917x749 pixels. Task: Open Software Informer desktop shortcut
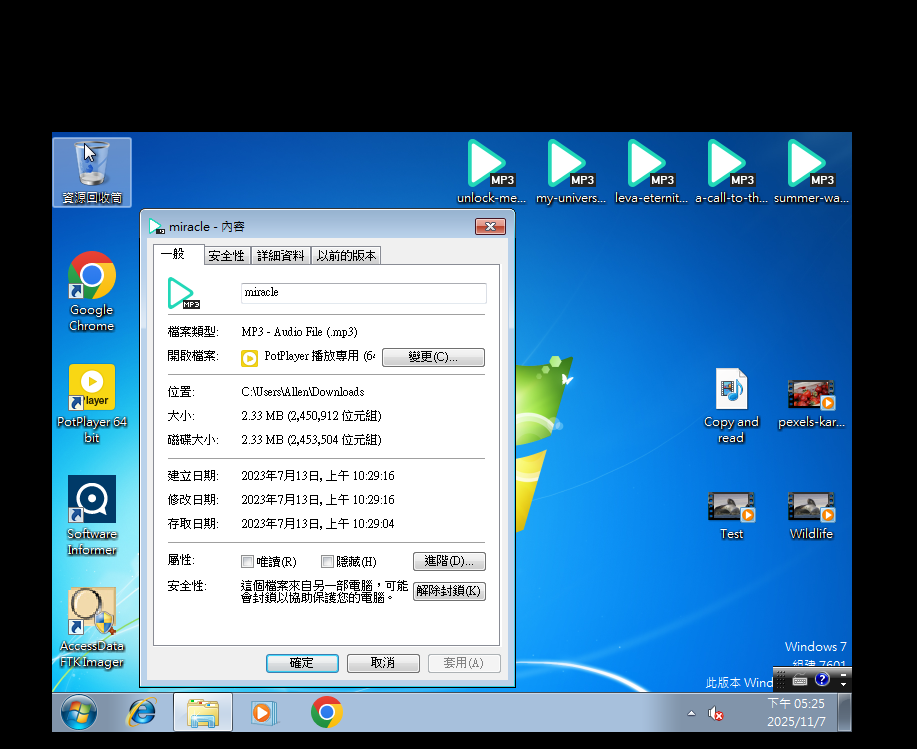point(92,515)
